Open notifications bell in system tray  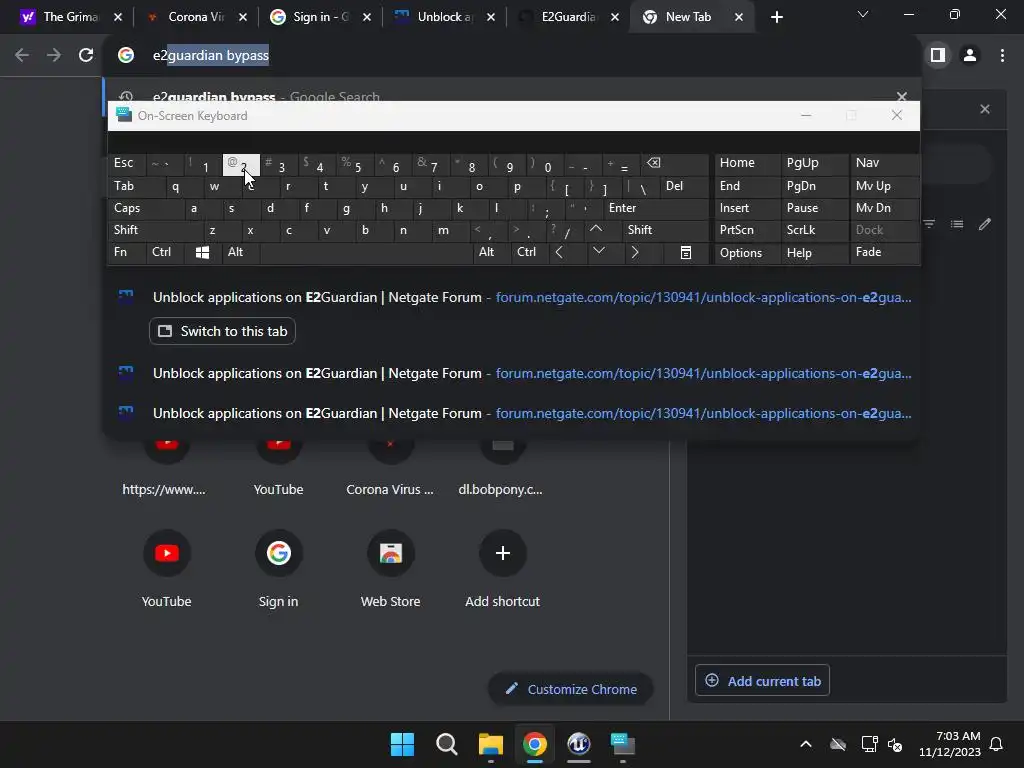coord(996,744)
